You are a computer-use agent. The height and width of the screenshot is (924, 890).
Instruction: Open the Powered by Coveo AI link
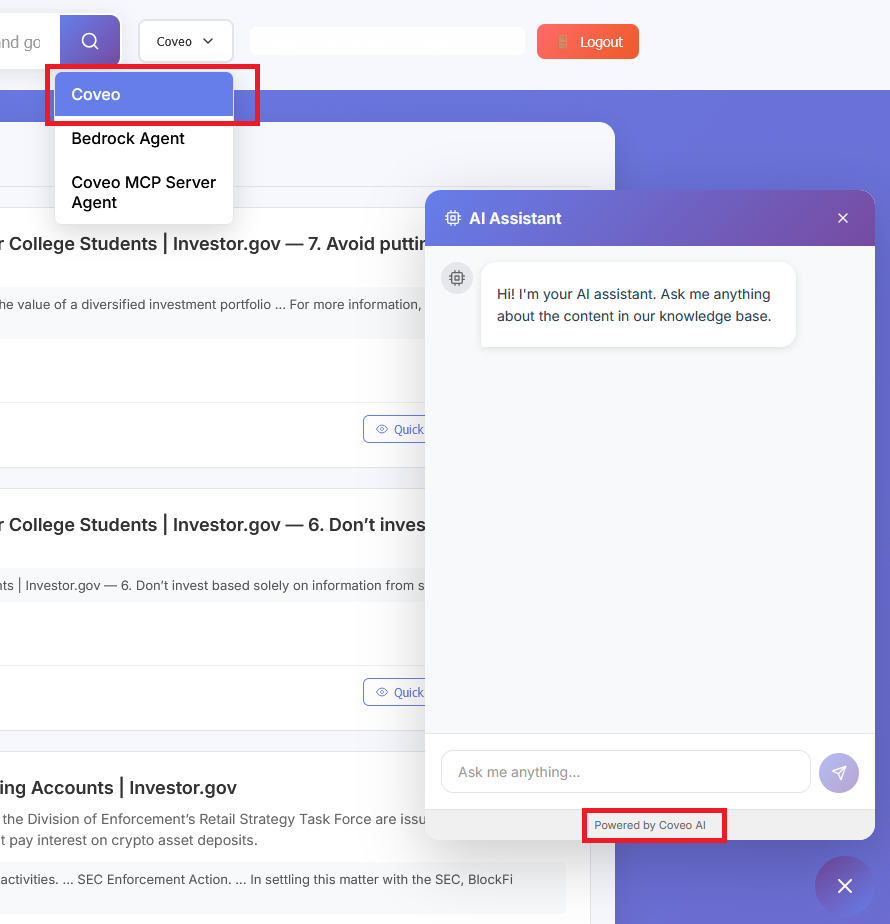(x=654, y=825)
